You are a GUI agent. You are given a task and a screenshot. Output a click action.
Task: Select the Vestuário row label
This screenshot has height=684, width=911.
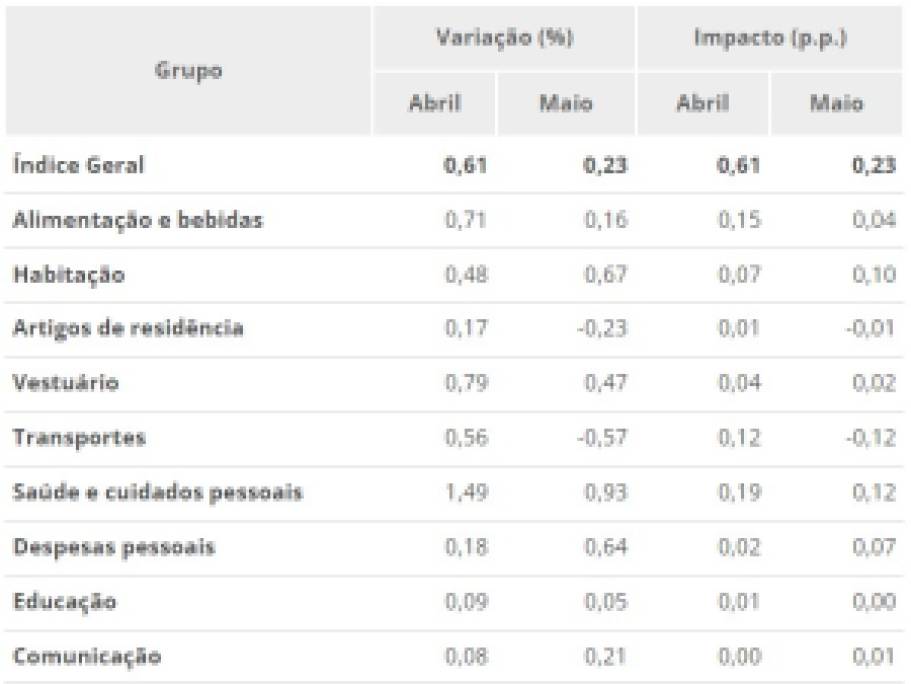click(66, 383)
